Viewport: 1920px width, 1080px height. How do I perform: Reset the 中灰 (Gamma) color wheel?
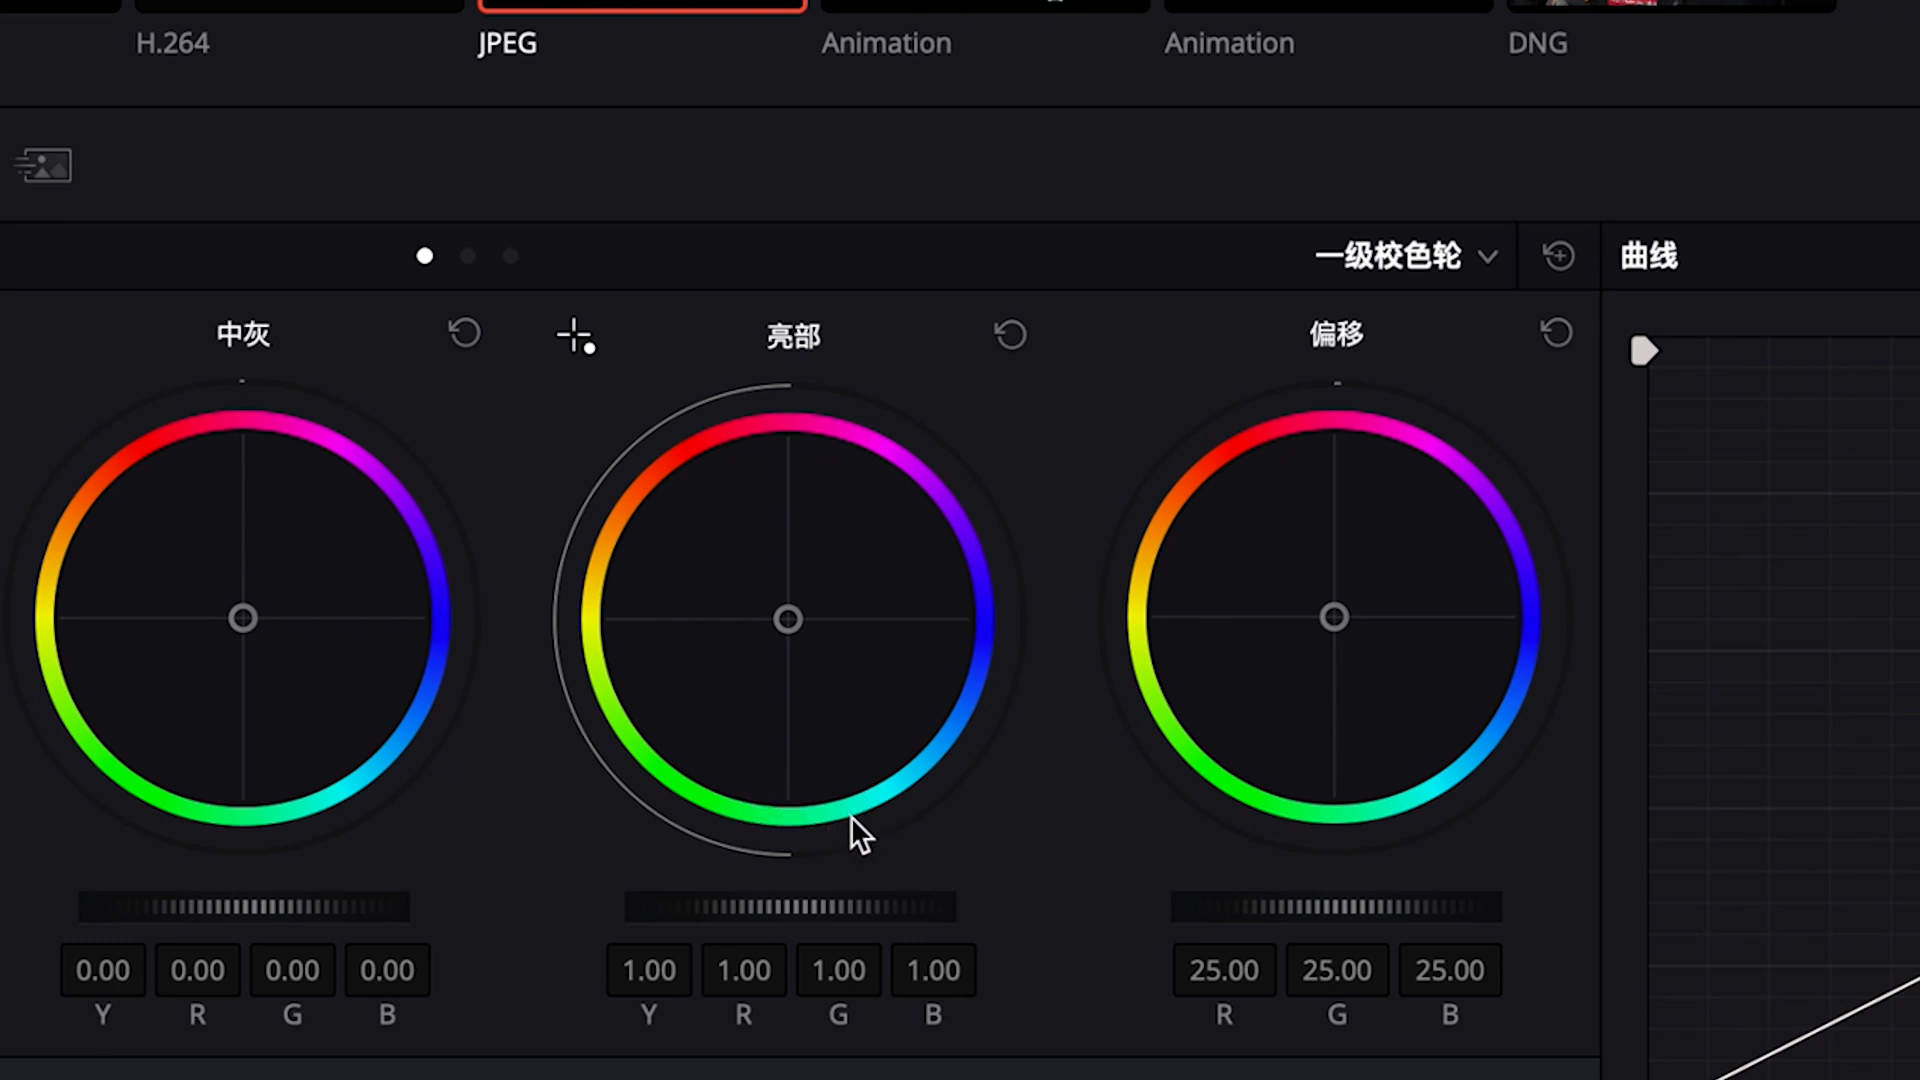click(x=464, y=333)
